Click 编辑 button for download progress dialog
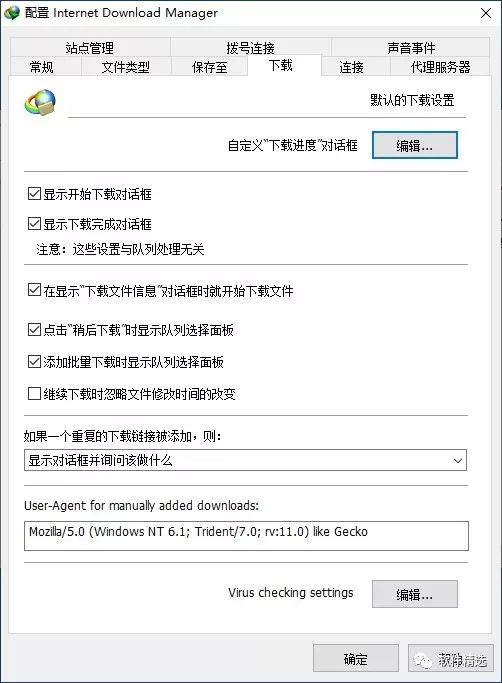This screenshot has height=683, width=502. pyautogui.click(x=414, y=145)
